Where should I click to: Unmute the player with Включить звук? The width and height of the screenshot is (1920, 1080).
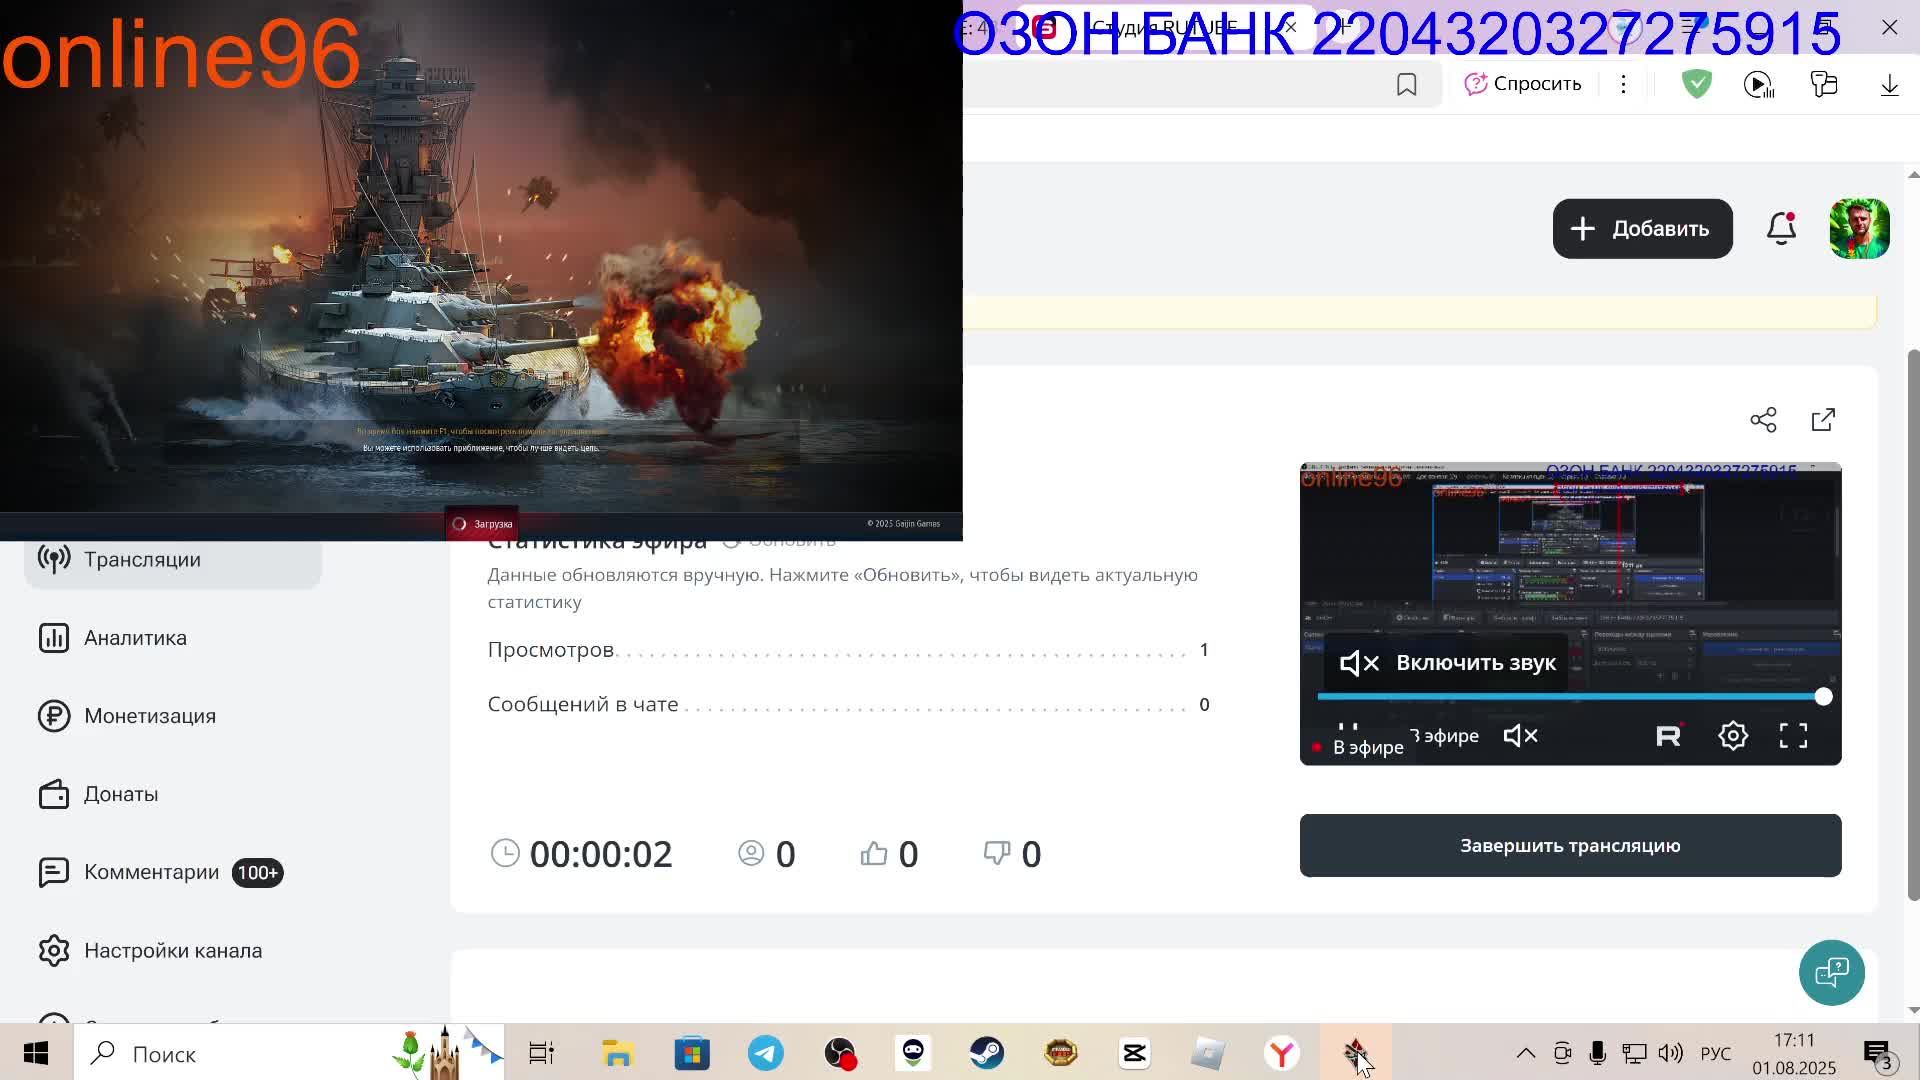click(1445, 662)
